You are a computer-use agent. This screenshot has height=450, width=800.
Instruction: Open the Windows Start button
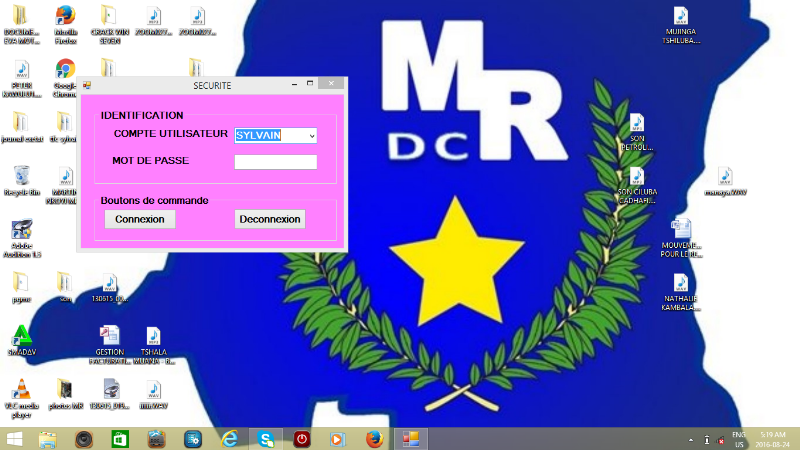(x=15, y=439)
